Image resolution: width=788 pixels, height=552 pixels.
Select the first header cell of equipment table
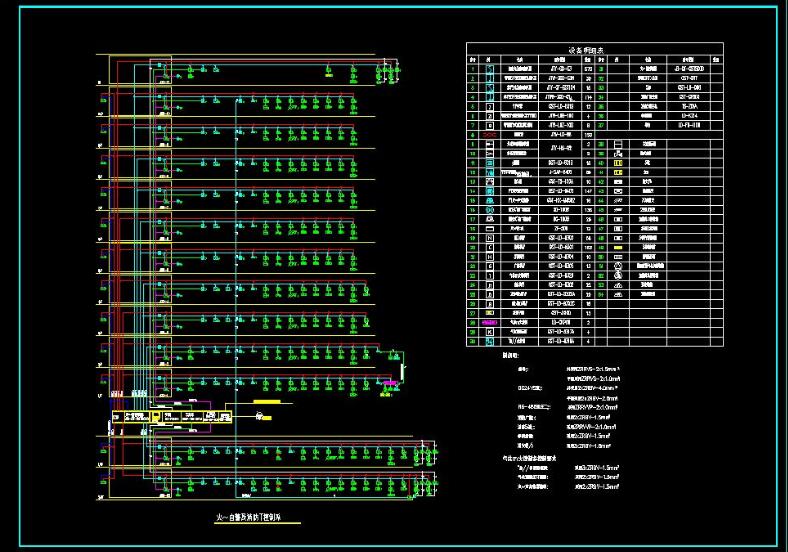click(473, 59)
